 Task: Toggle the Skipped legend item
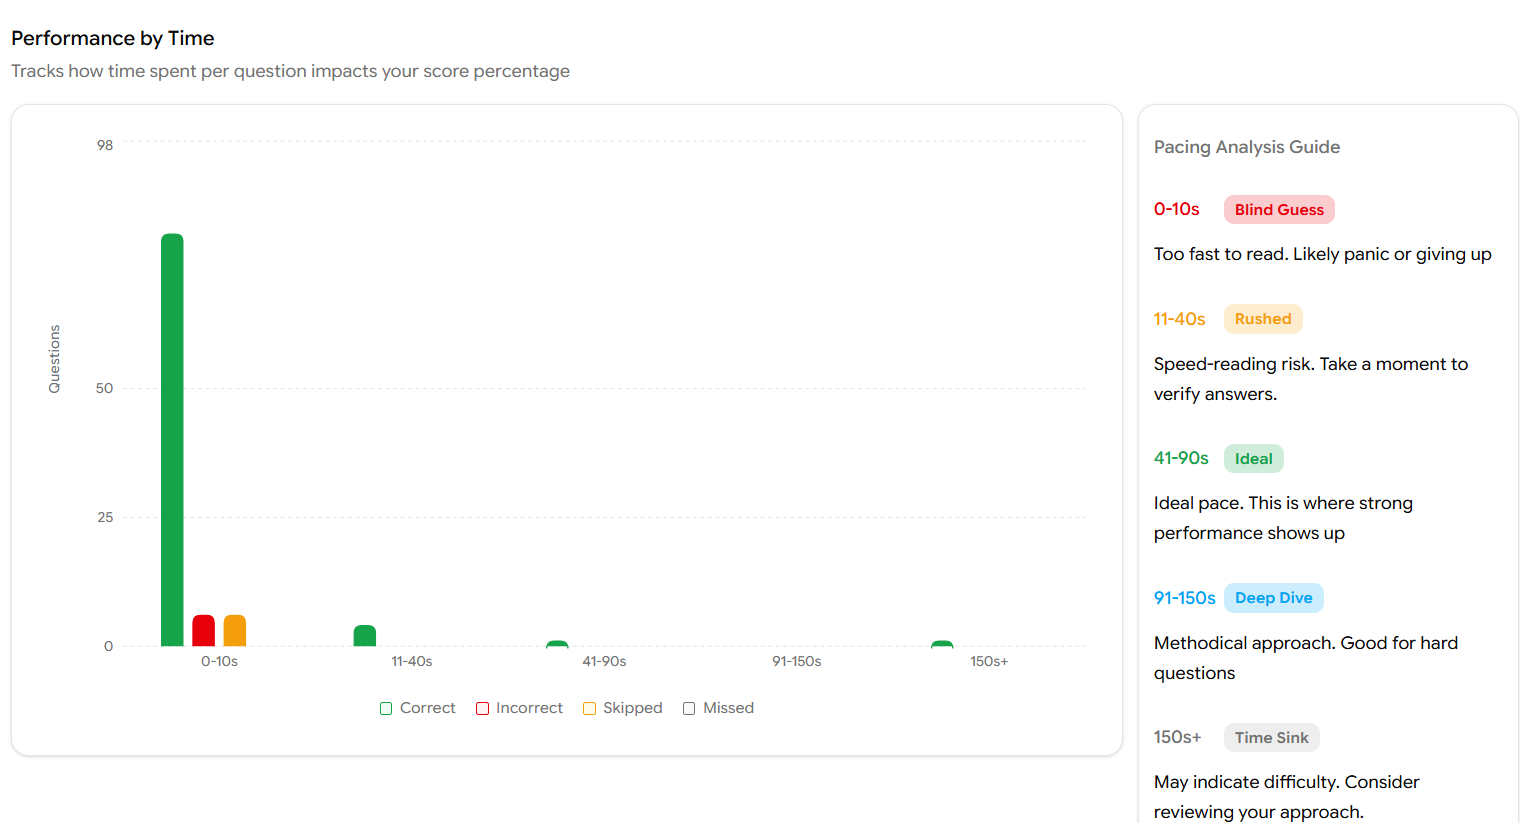coord(623,708)
